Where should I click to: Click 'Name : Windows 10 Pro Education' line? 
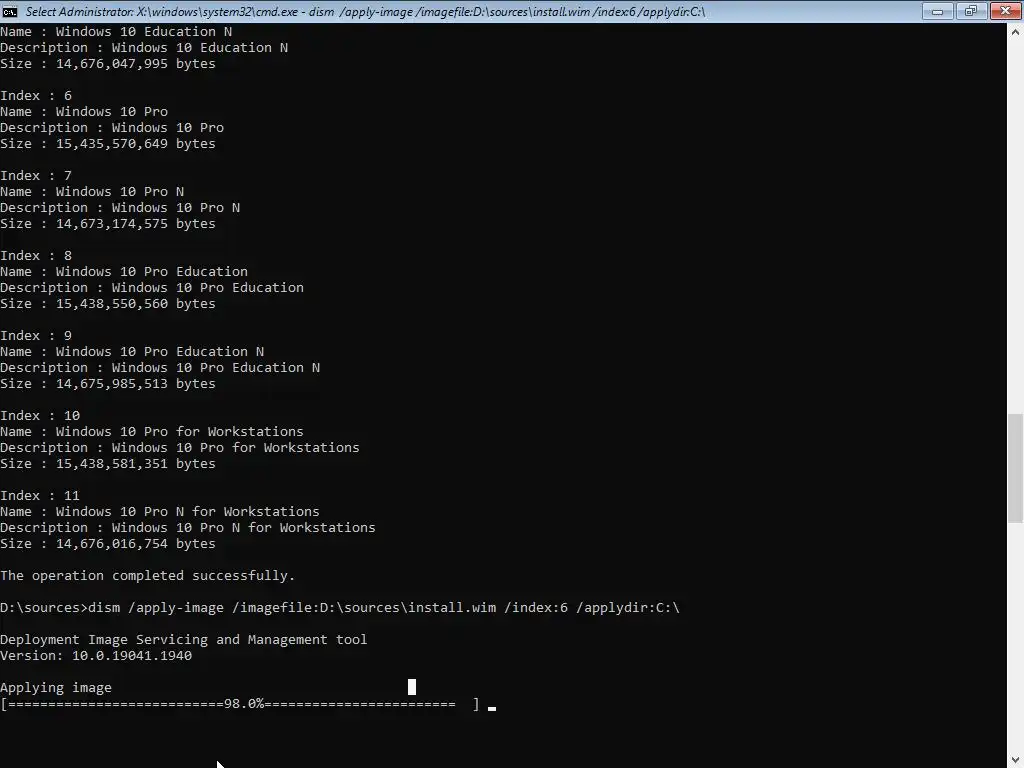click(124, 272)
